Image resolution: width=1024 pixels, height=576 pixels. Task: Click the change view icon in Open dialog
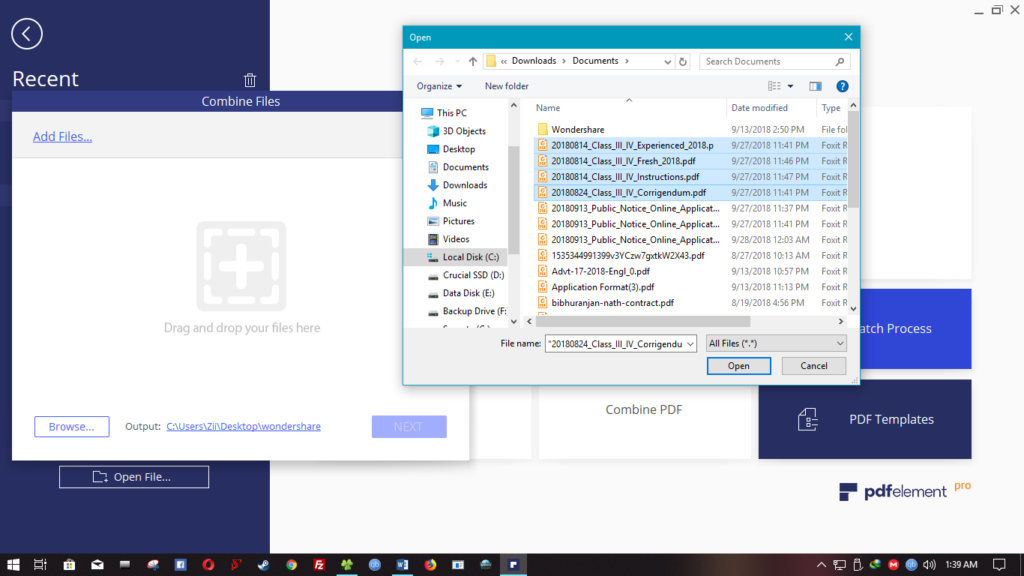click(x=774, y=86)
